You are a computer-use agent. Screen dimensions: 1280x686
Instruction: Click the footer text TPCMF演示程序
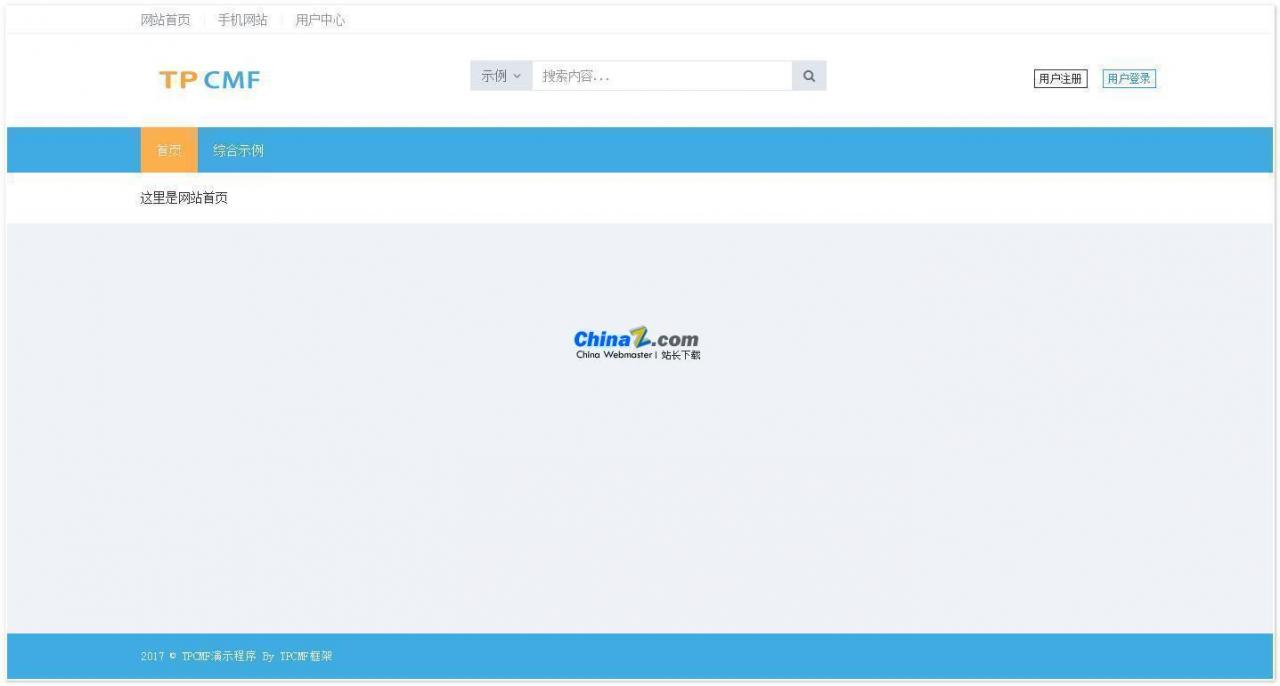tap(219, 657)
